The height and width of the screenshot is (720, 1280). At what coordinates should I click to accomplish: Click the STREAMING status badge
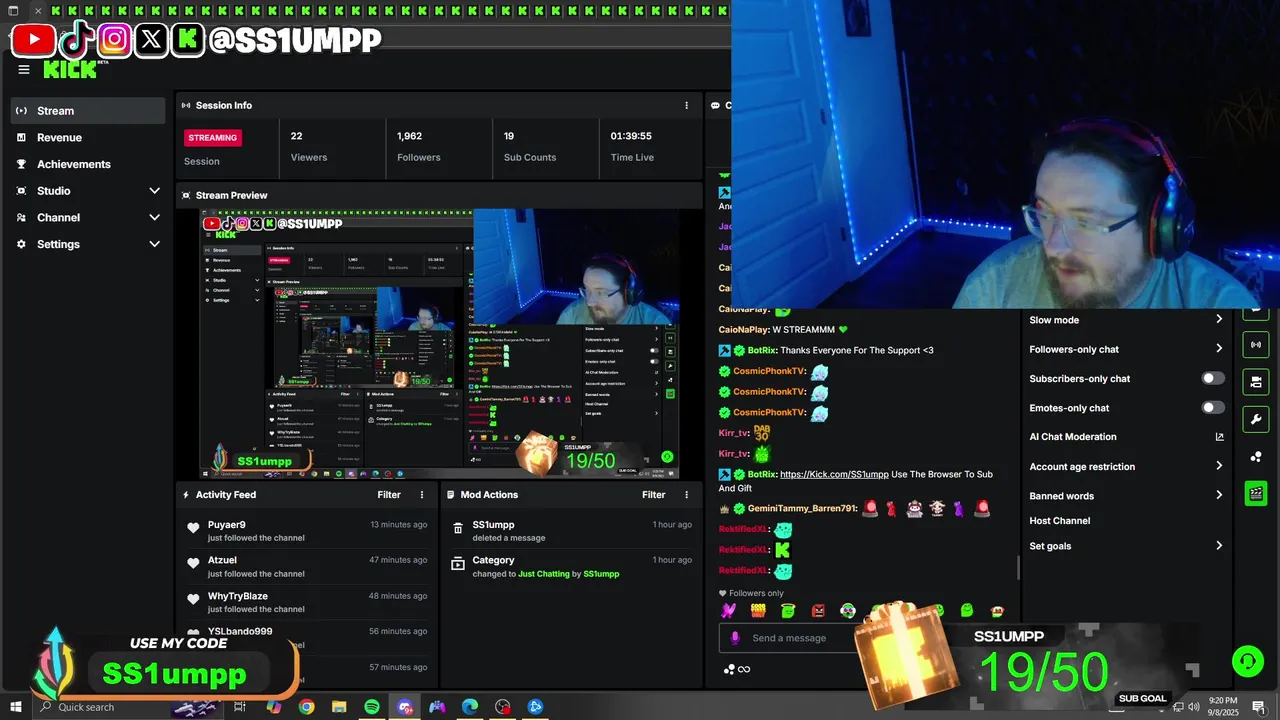pyautogui.click(x=213, y=137)
